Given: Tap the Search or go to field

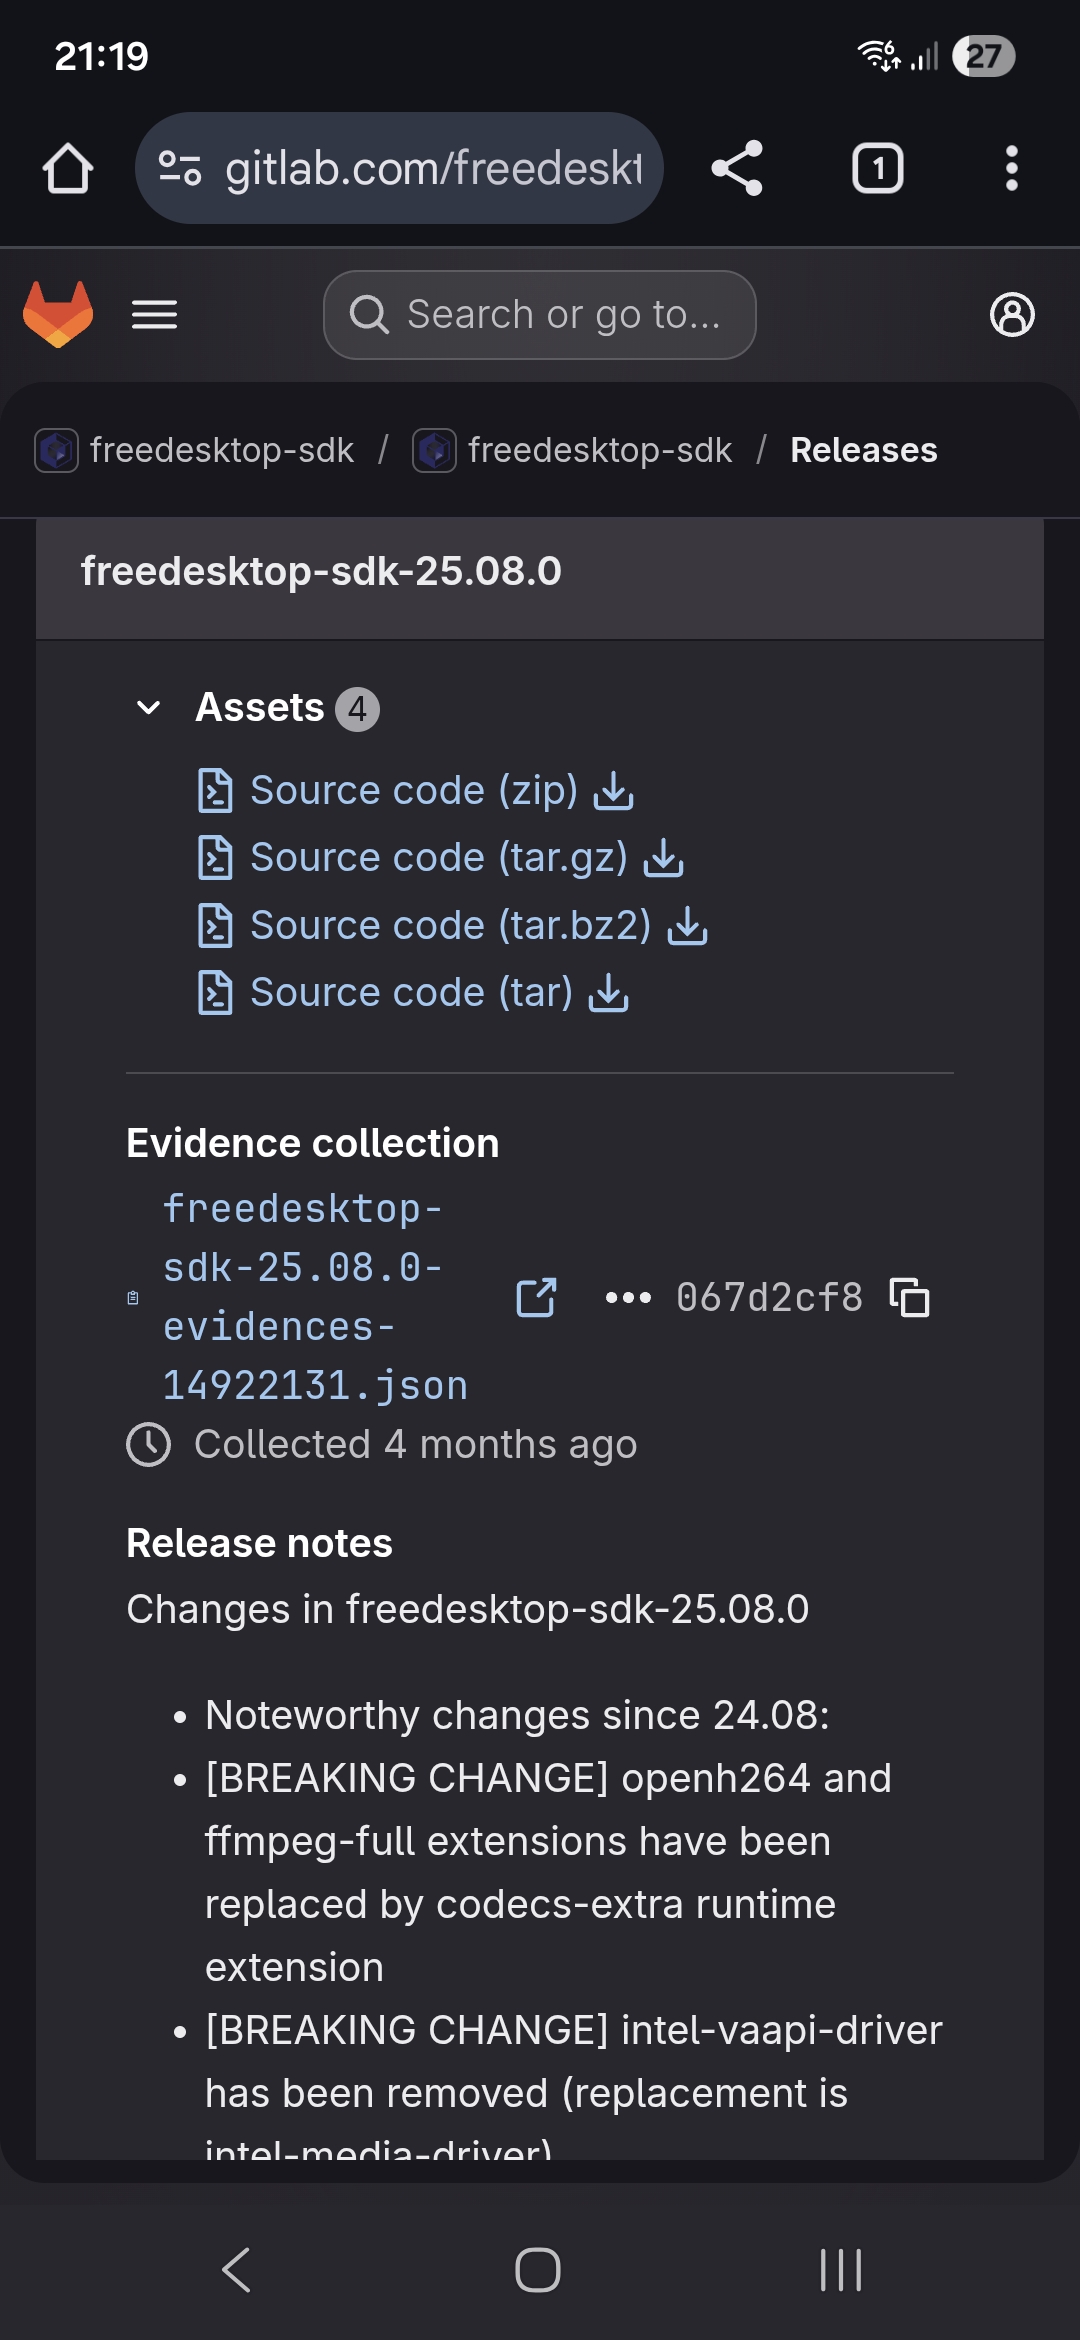Looking at the screenshot, I should tap(540, 315).
